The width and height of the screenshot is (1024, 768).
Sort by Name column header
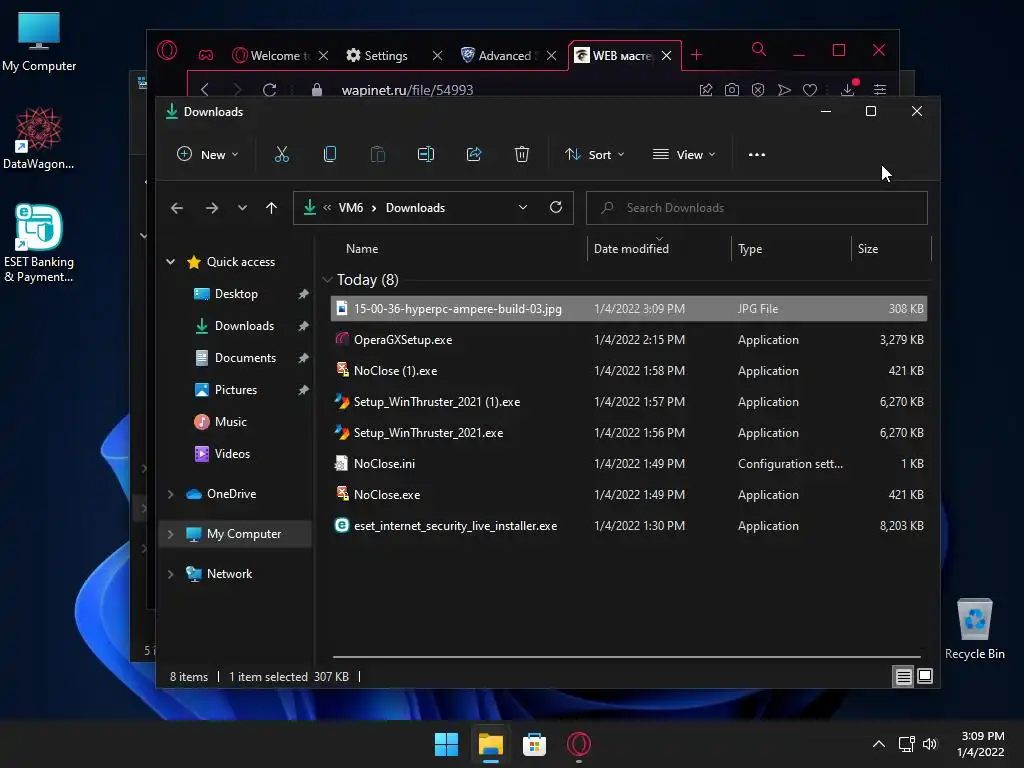pos(362,249)
